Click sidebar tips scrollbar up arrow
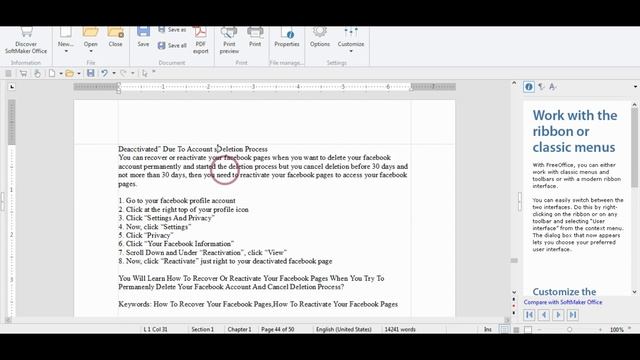Image resolution: width=640 pixels, height=360 pixels. coord(635,105)
